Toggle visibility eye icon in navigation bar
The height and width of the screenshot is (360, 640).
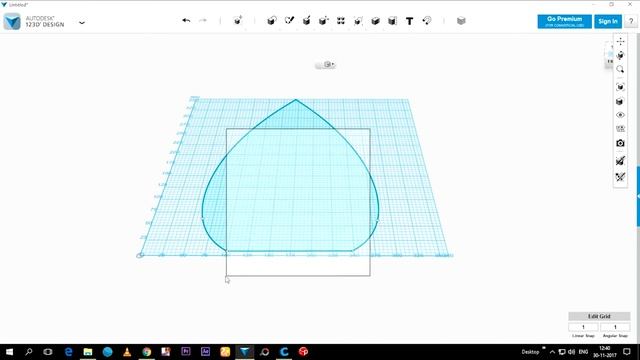(620, 115)
